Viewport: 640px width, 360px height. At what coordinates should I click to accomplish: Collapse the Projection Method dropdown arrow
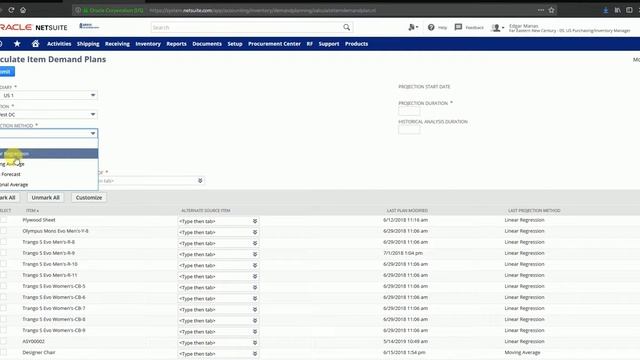[93, 133]
